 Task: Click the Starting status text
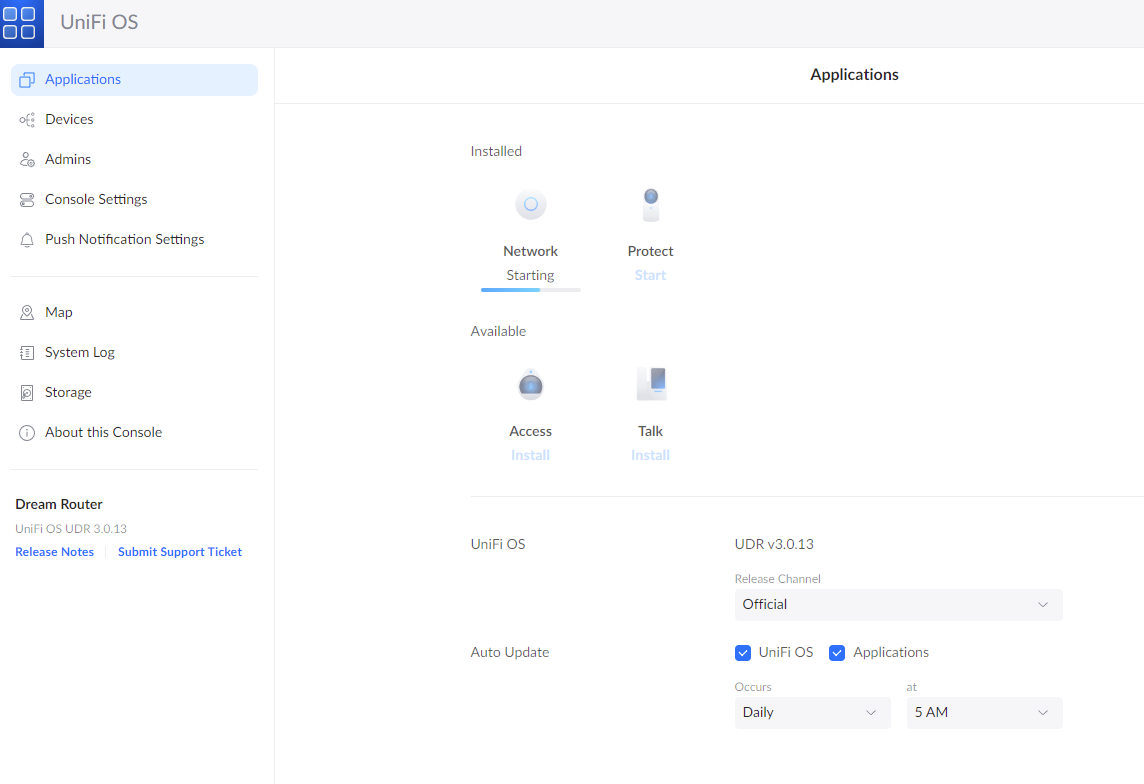[x=530, y=276]
